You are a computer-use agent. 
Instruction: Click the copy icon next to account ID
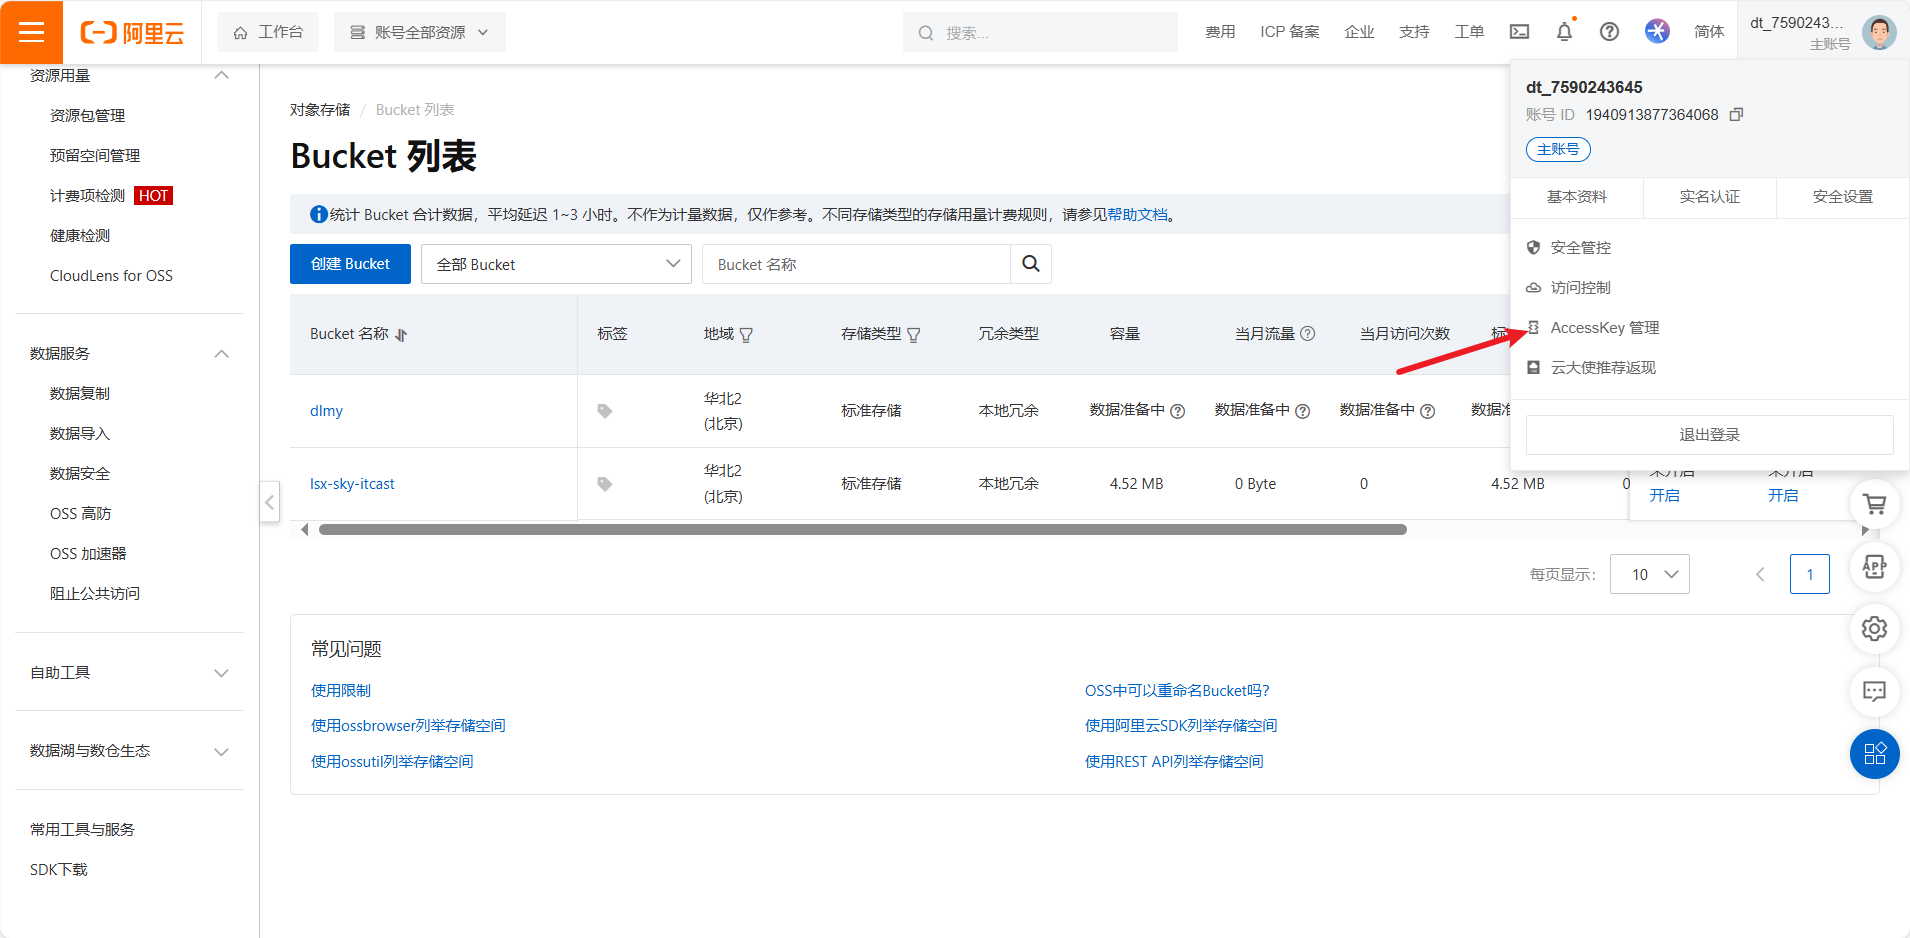[x=1737, y=114]
